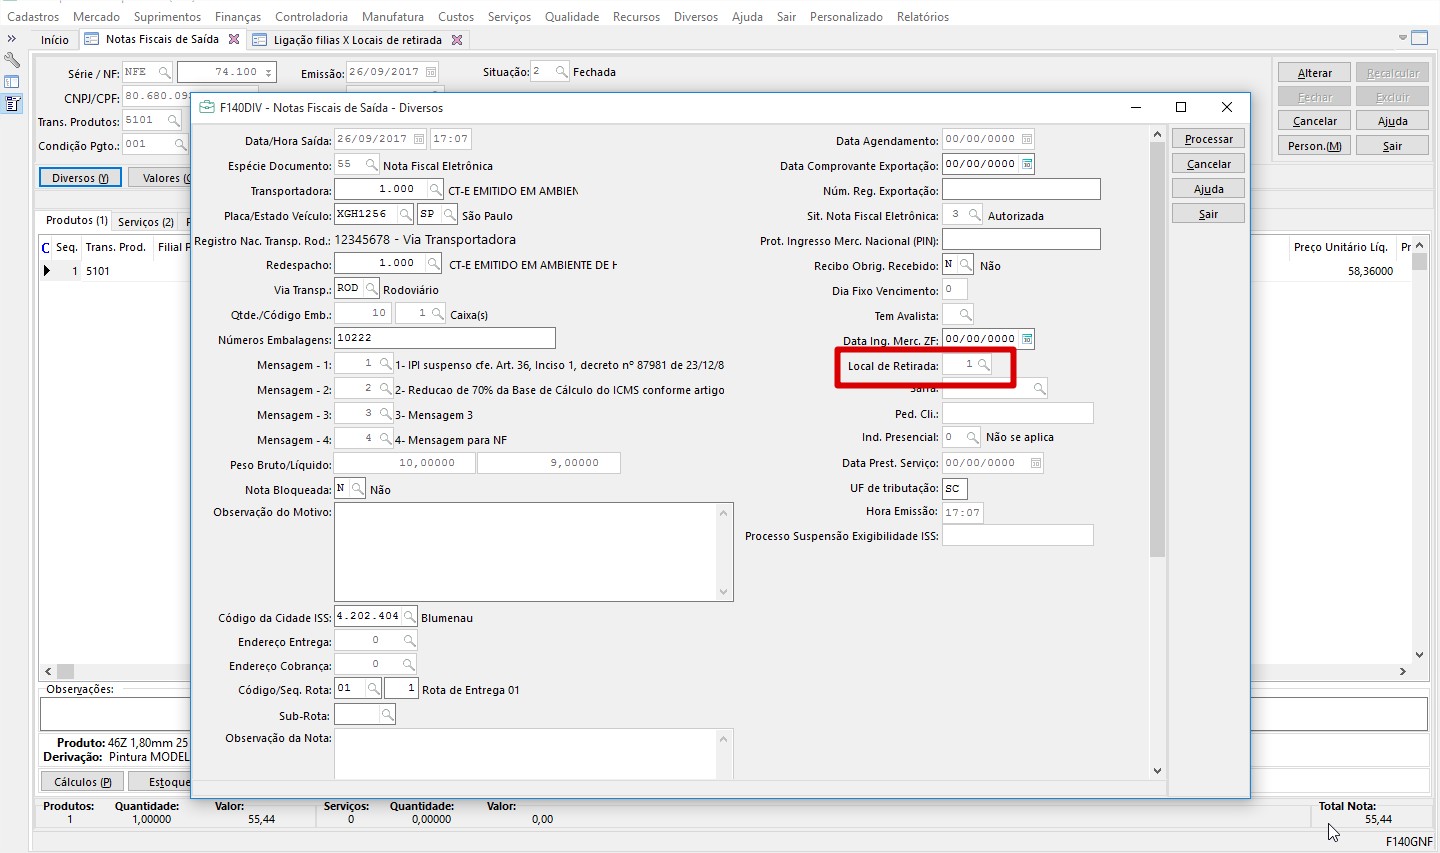The height and width of the screenshot is (853, 1440).
Task: Switch to the Início tab
Action: point(55,40)
